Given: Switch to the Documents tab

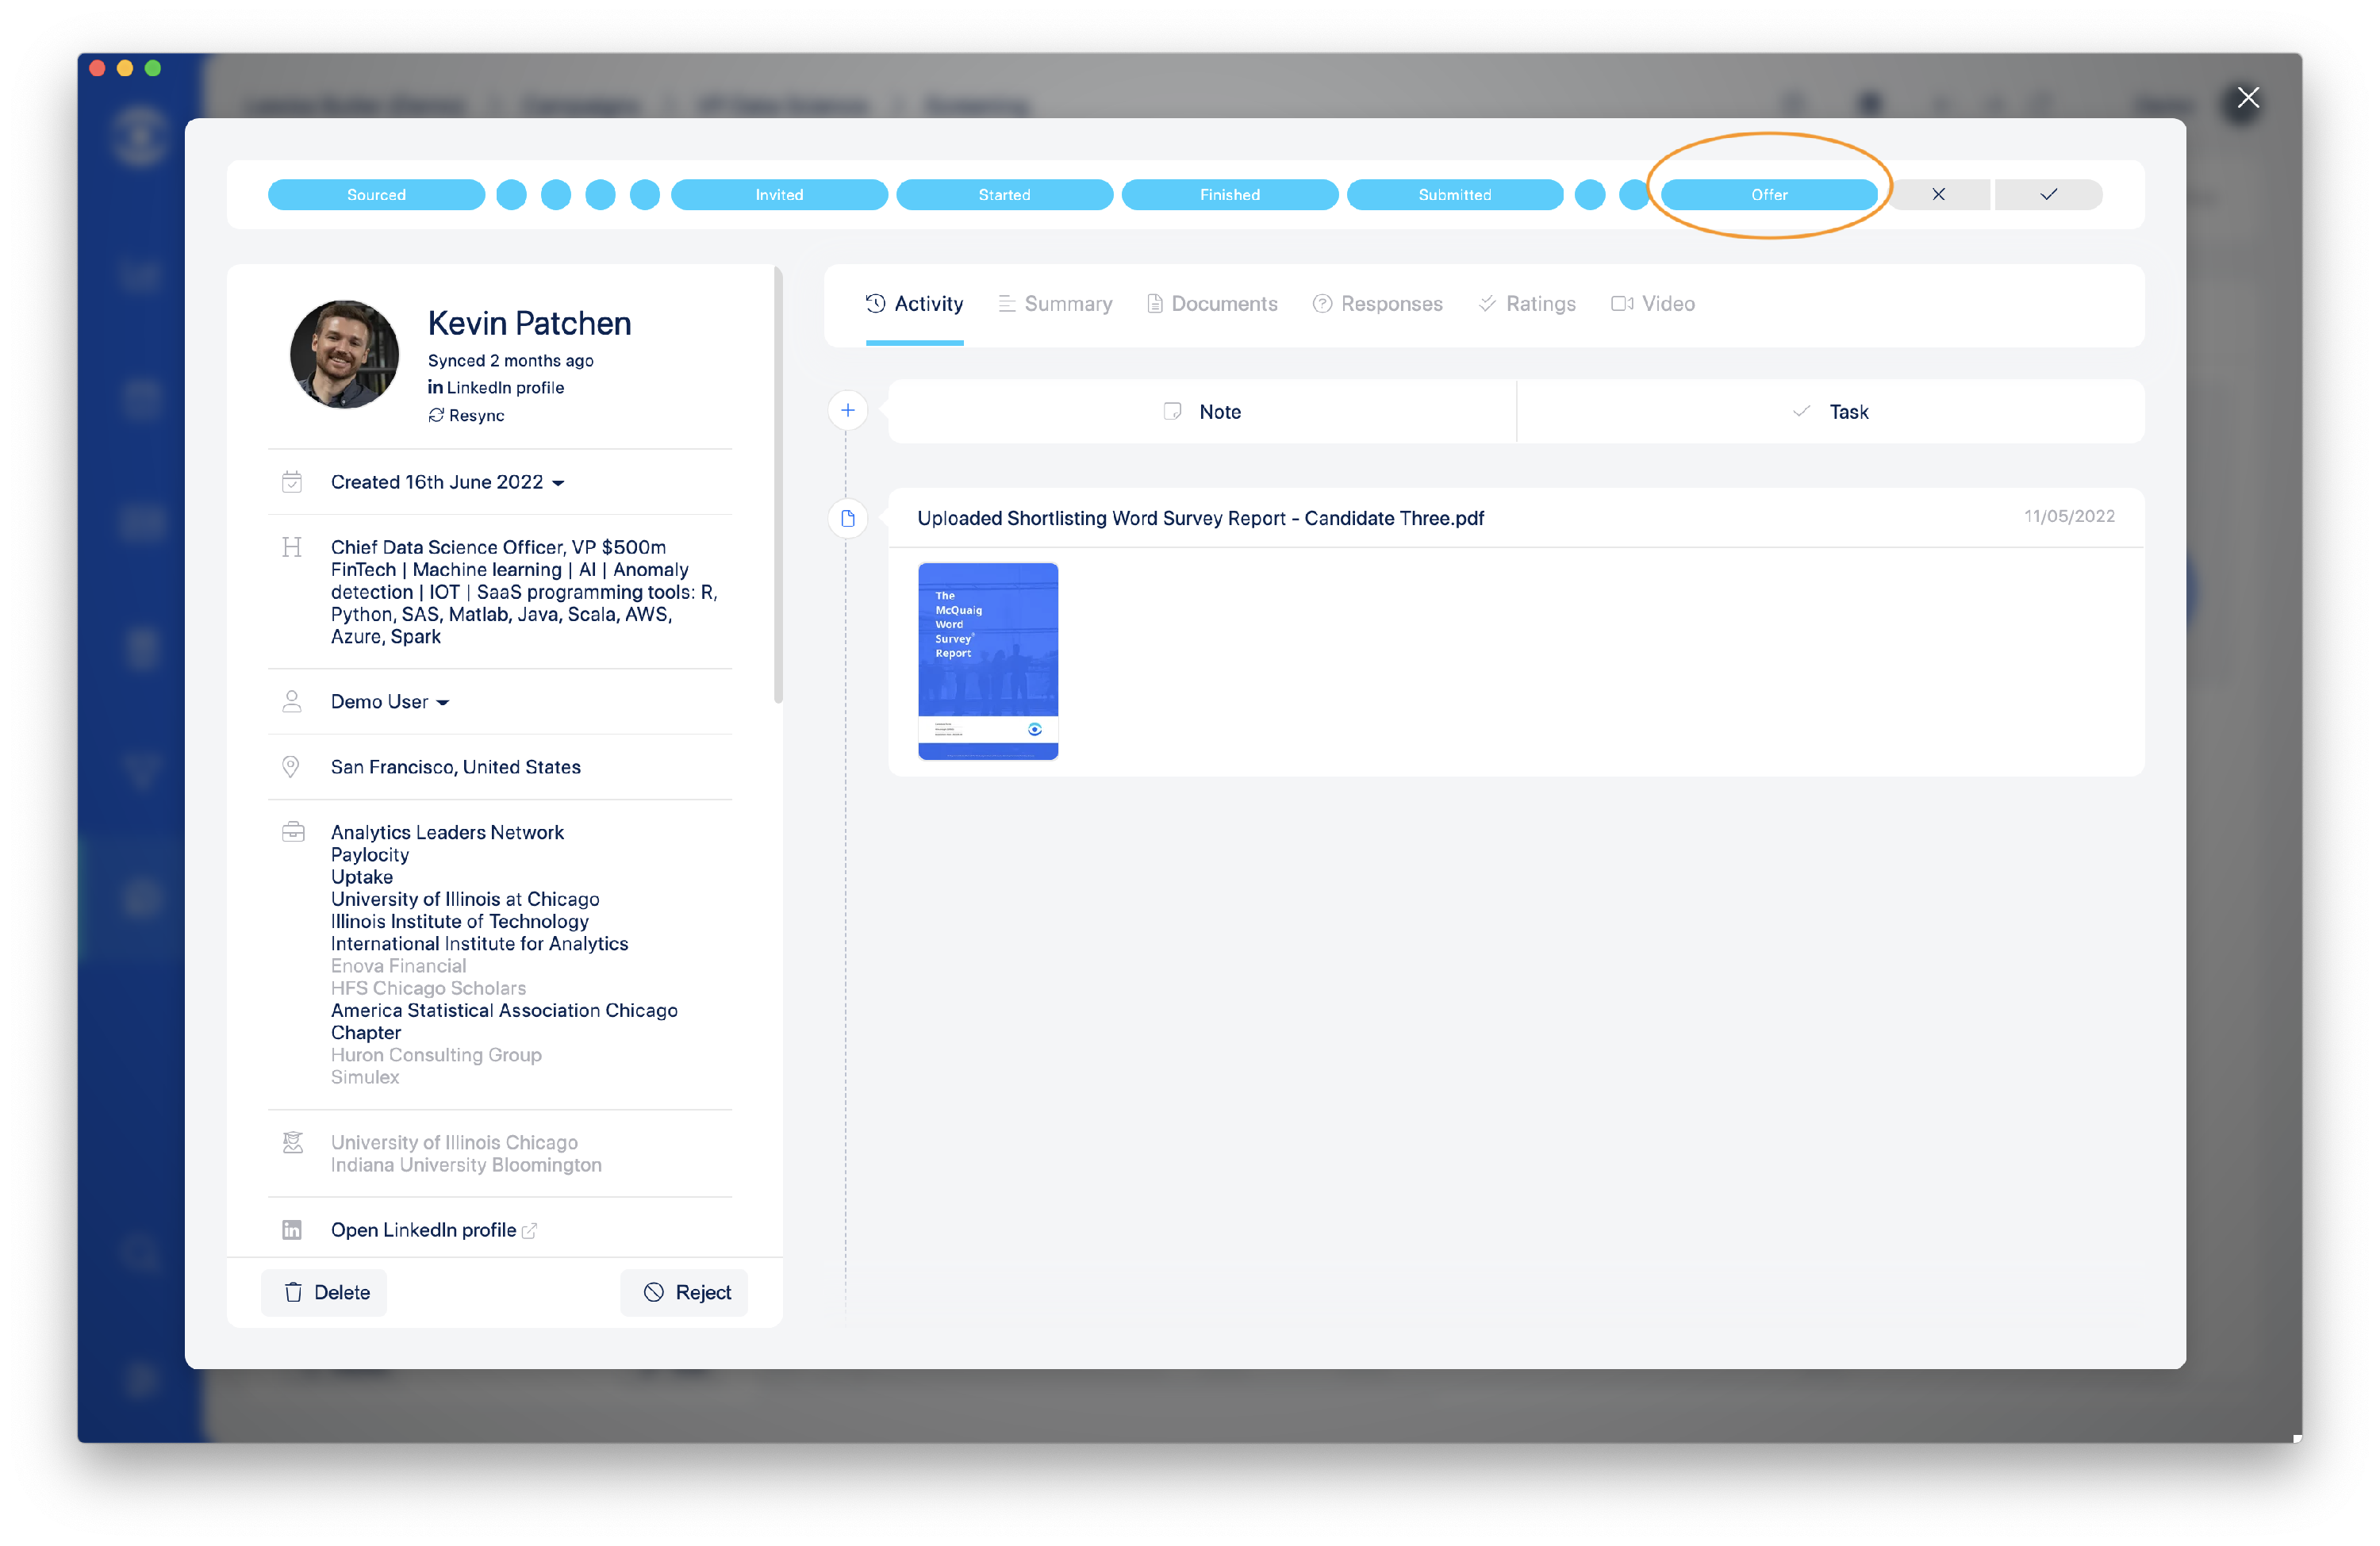Looking at the screenshot, I should tap(1212, 304).
